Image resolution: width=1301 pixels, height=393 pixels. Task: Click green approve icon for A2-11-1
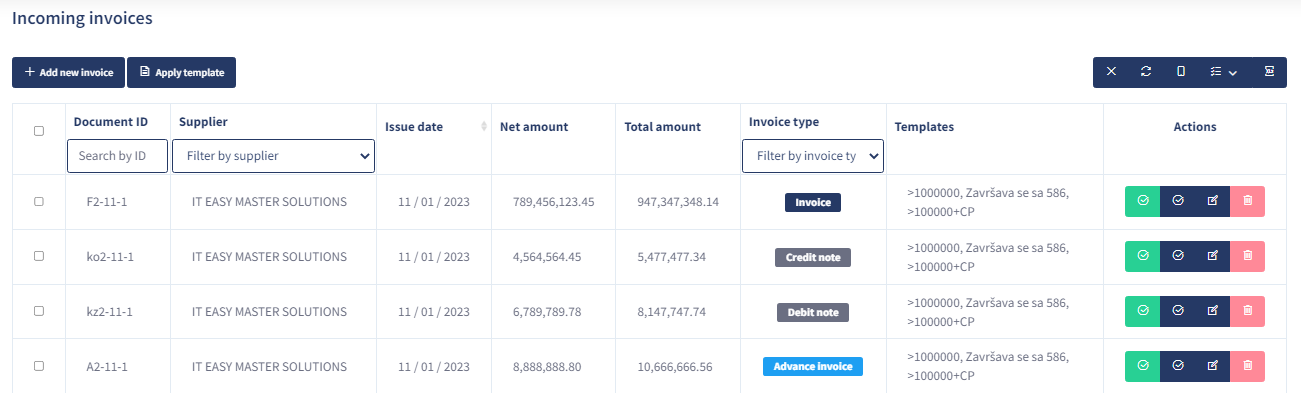pyautogui.click(x=1142, y=366)
